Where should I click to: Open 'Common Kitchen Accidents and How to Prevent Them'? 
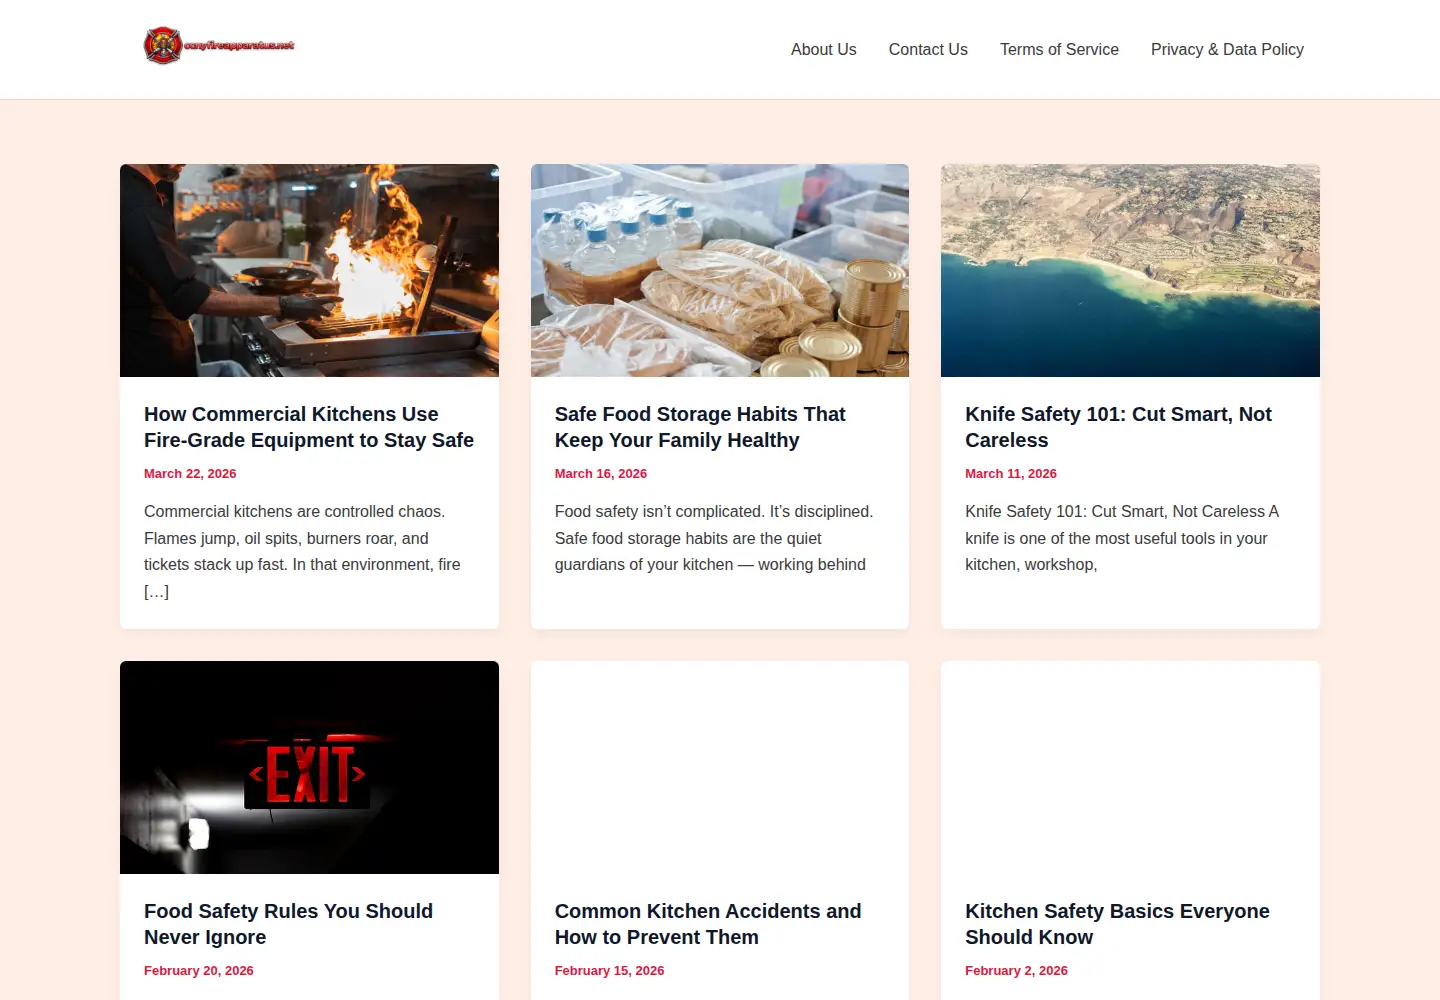[708, 924]
